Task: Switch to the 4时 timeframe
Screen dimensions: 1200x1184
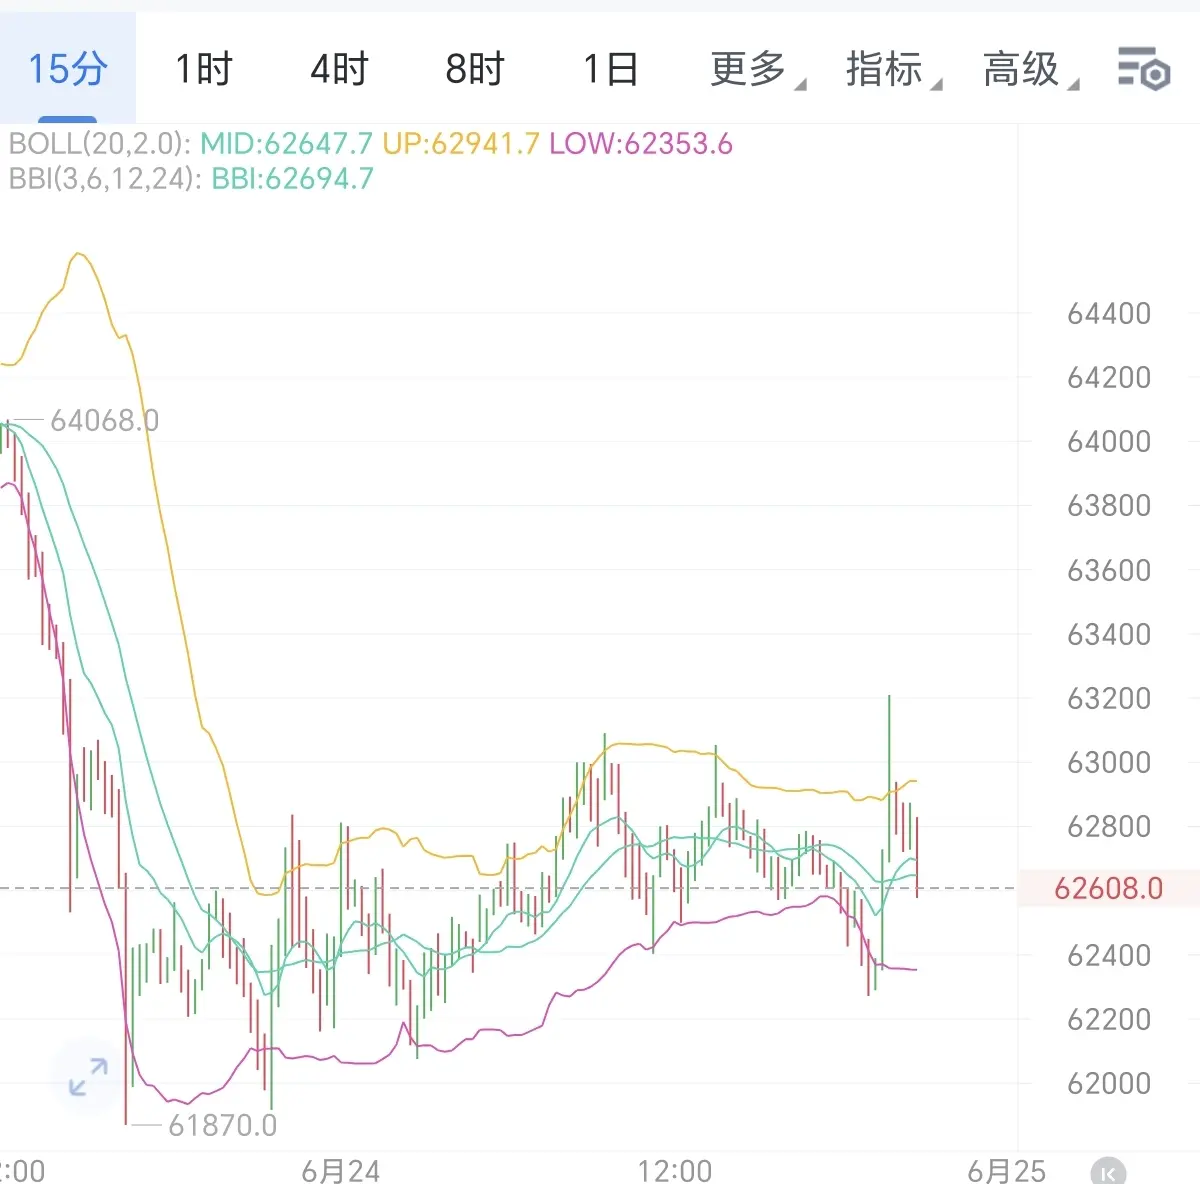Action: click(x=340, y=69)
